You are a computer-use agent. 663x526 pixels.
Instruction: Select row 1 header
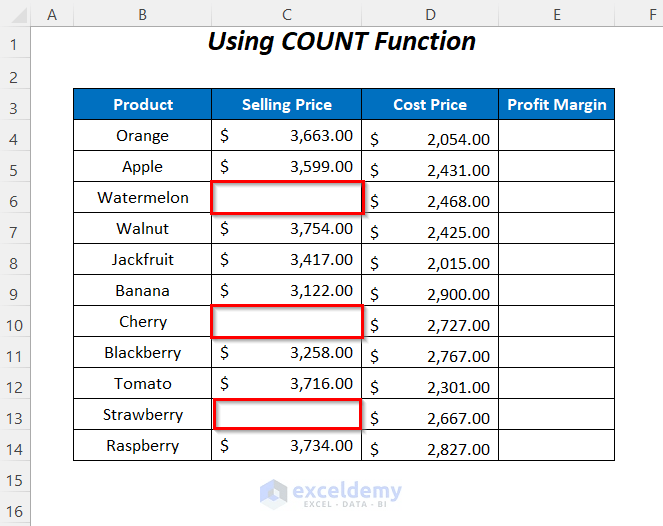click(x=15, y=42)
